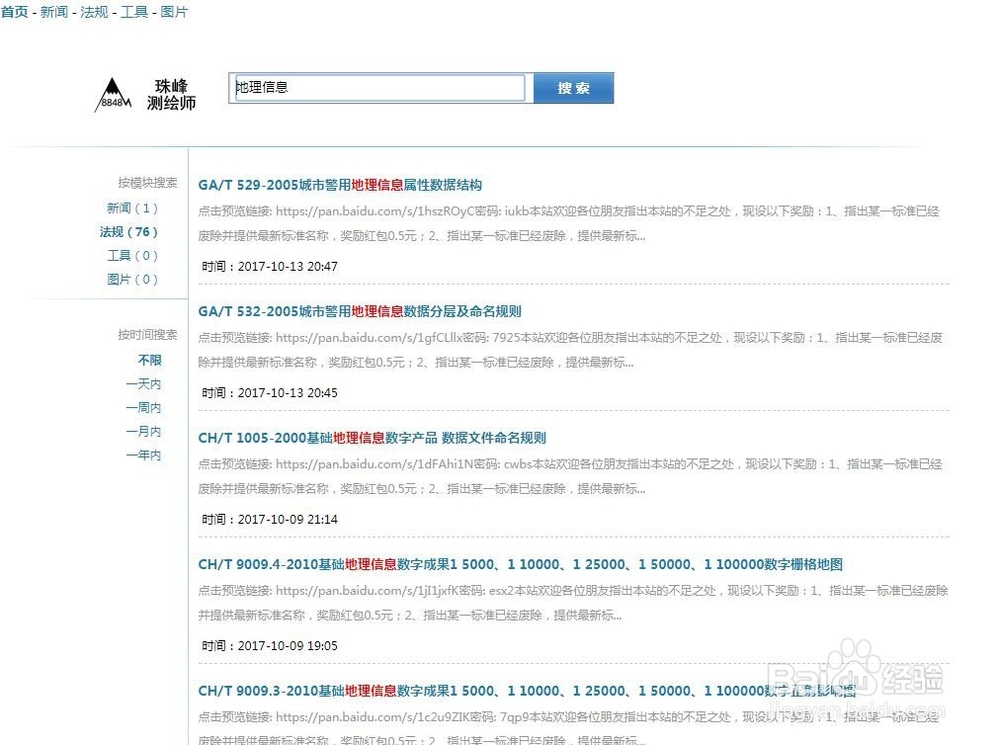Filter results by 新闻 ( 1 ) module

point(133,208)
